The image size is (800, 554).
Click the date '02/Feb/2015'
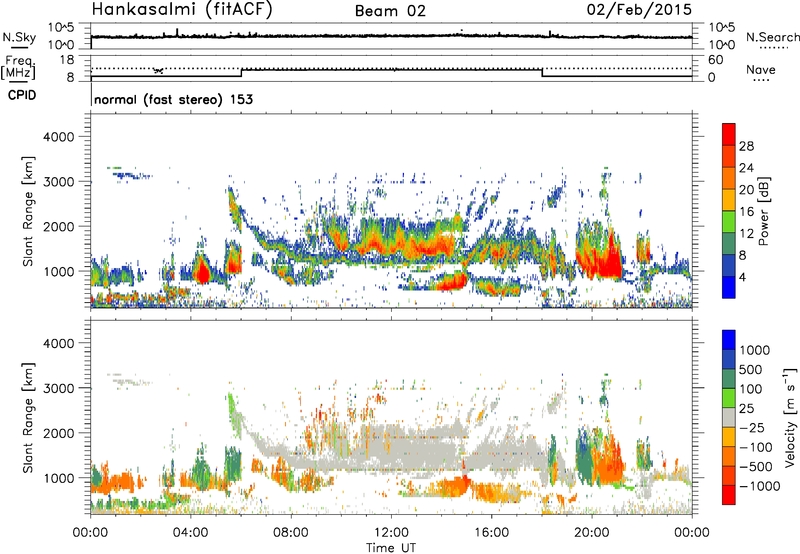point(639,9)
